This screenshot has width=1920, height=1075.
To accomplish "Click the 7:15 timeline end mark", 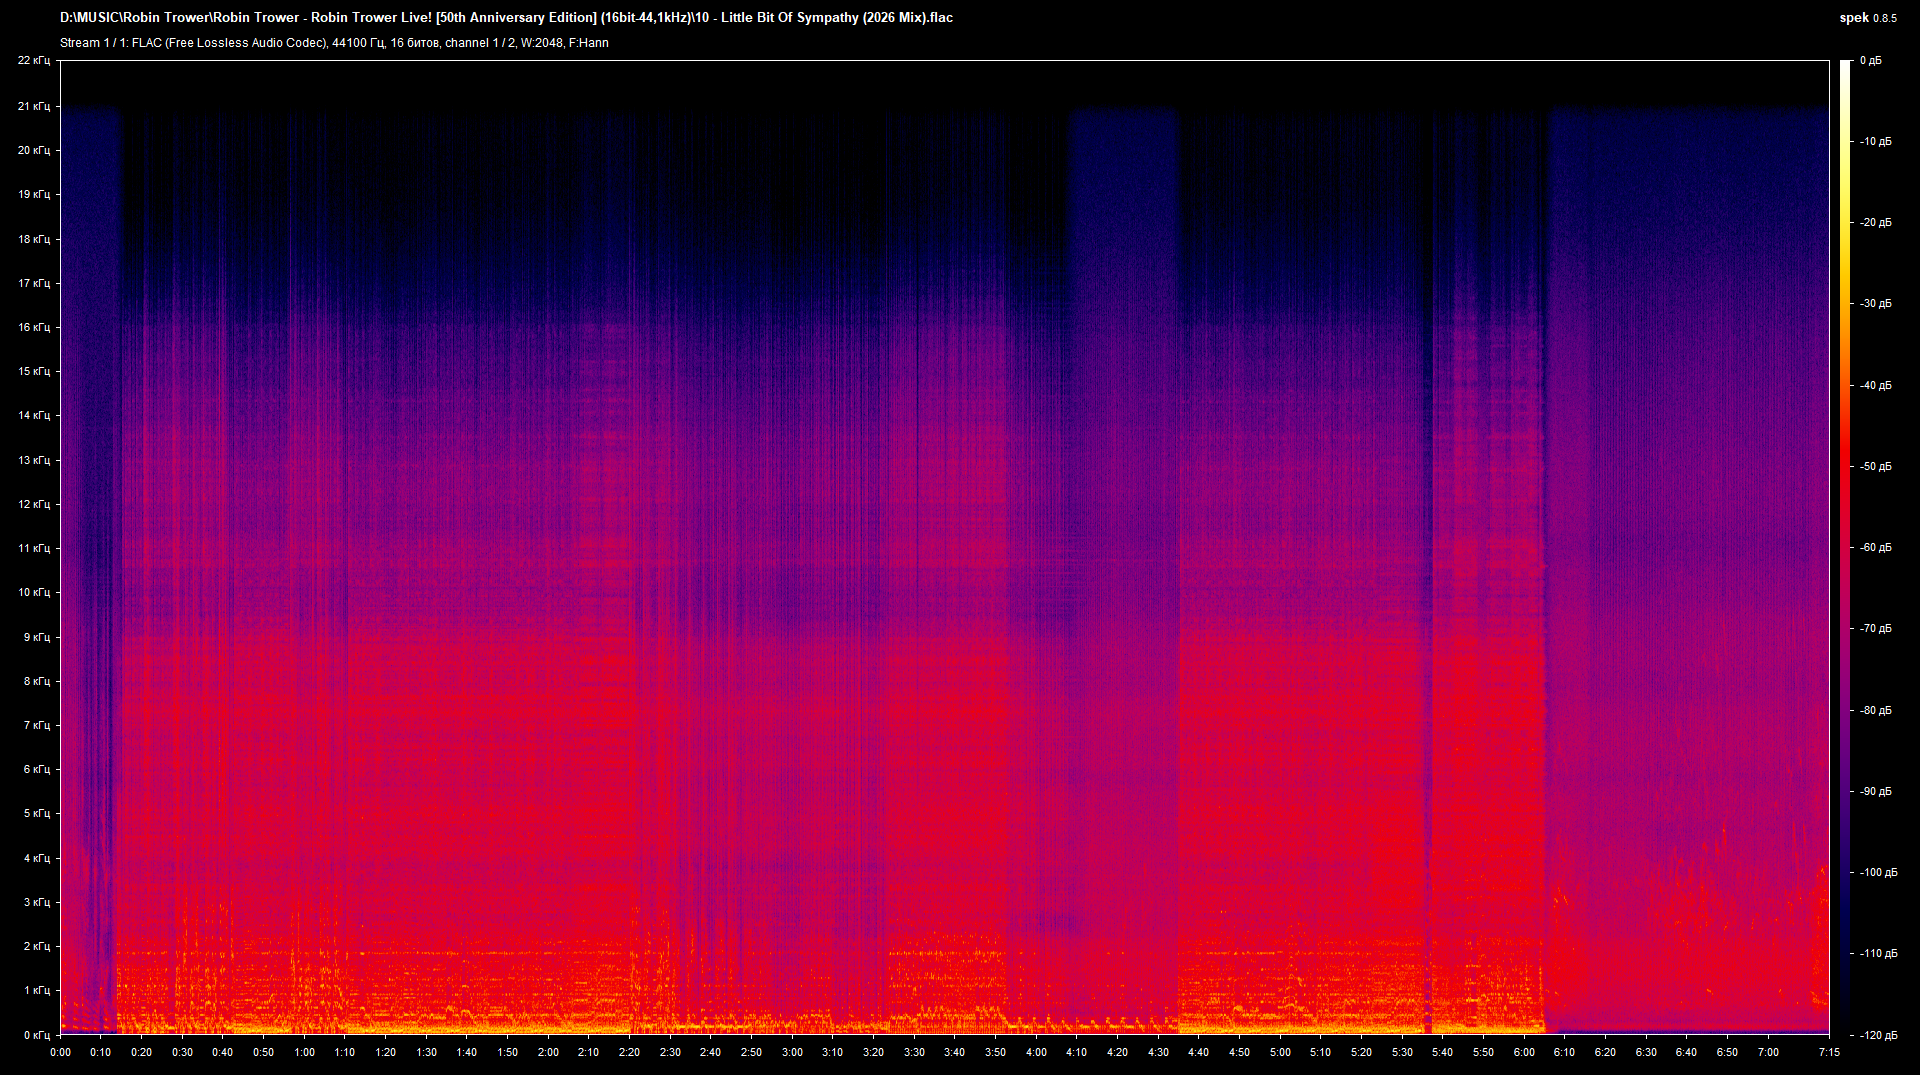I will (x=1830, y=1052).
